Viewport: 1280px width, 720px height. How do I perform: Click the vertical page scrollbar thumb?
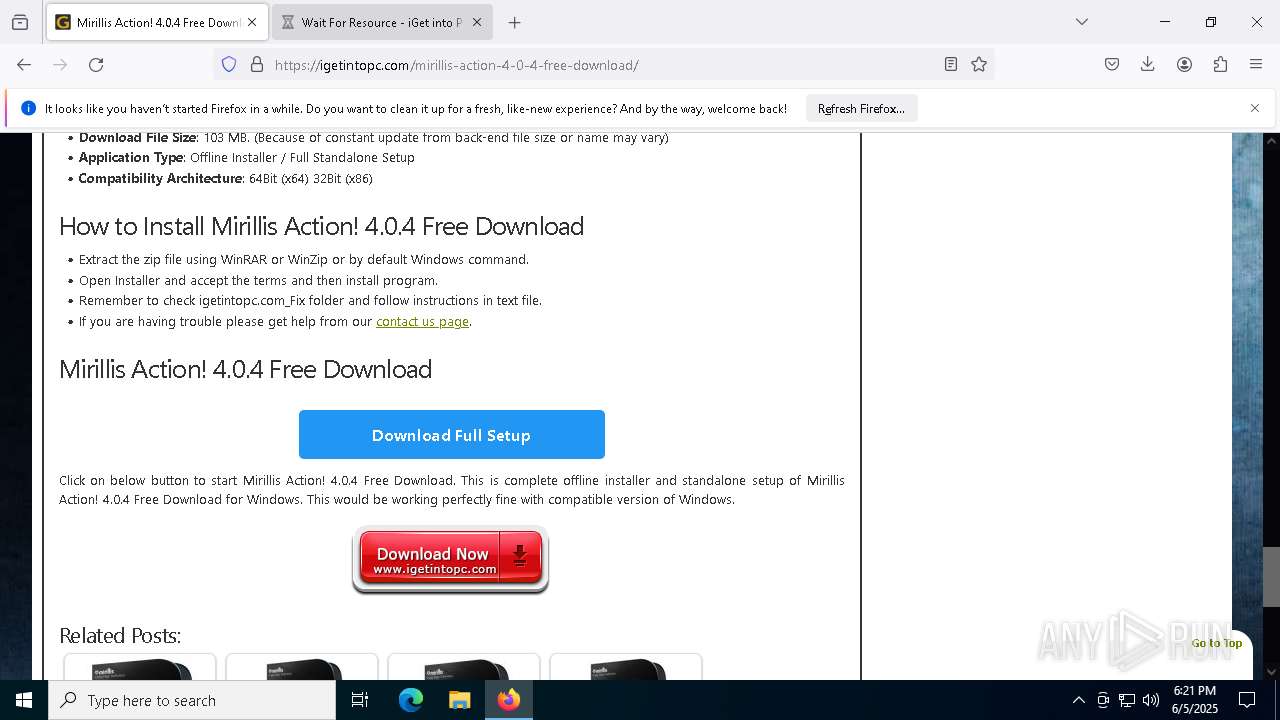pyautogui.click(x=1271, y=577)
